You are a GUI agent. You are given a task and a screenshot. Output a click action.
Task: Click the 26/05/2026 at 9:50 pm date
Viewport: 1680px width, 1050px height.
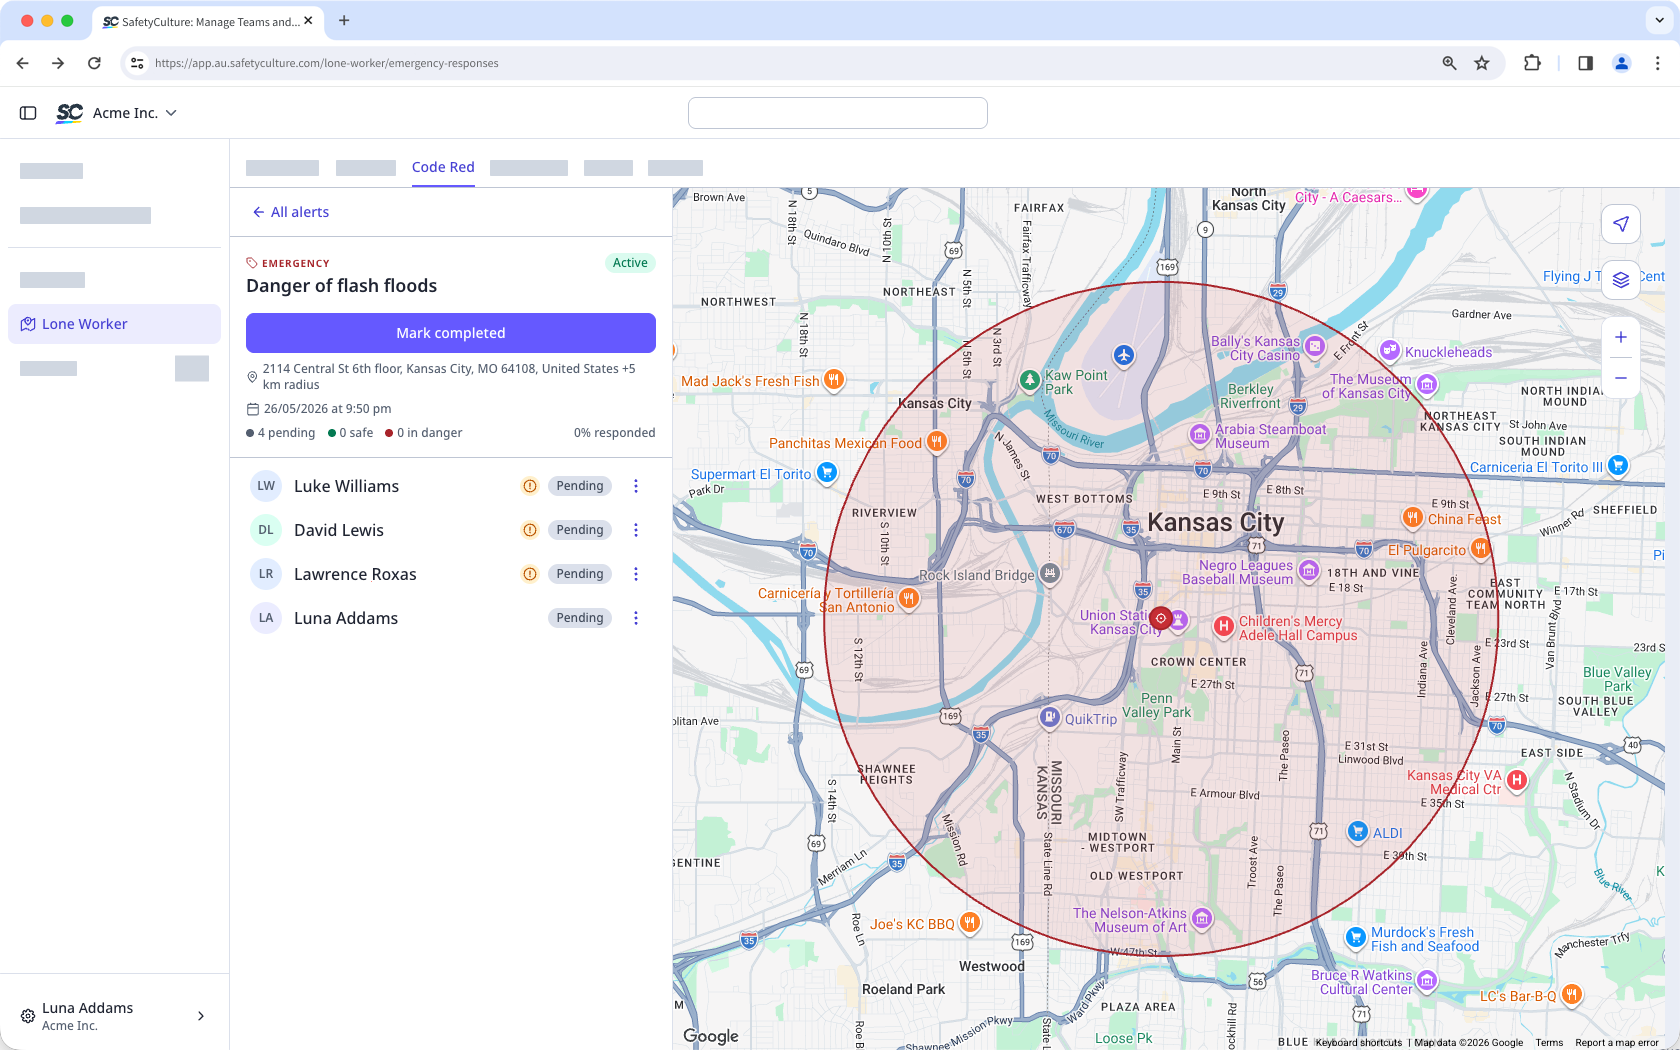327,409
